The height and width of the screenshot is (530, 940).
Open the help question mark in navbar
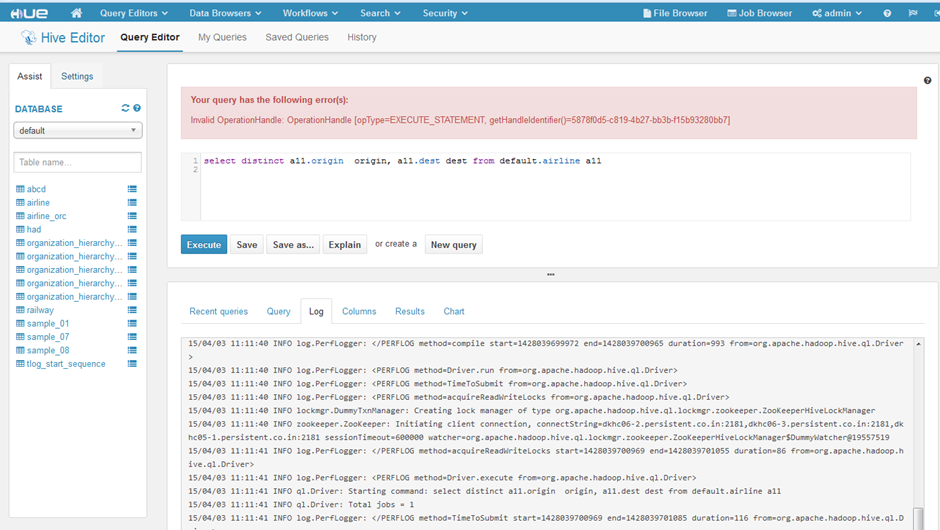[887, 13]
